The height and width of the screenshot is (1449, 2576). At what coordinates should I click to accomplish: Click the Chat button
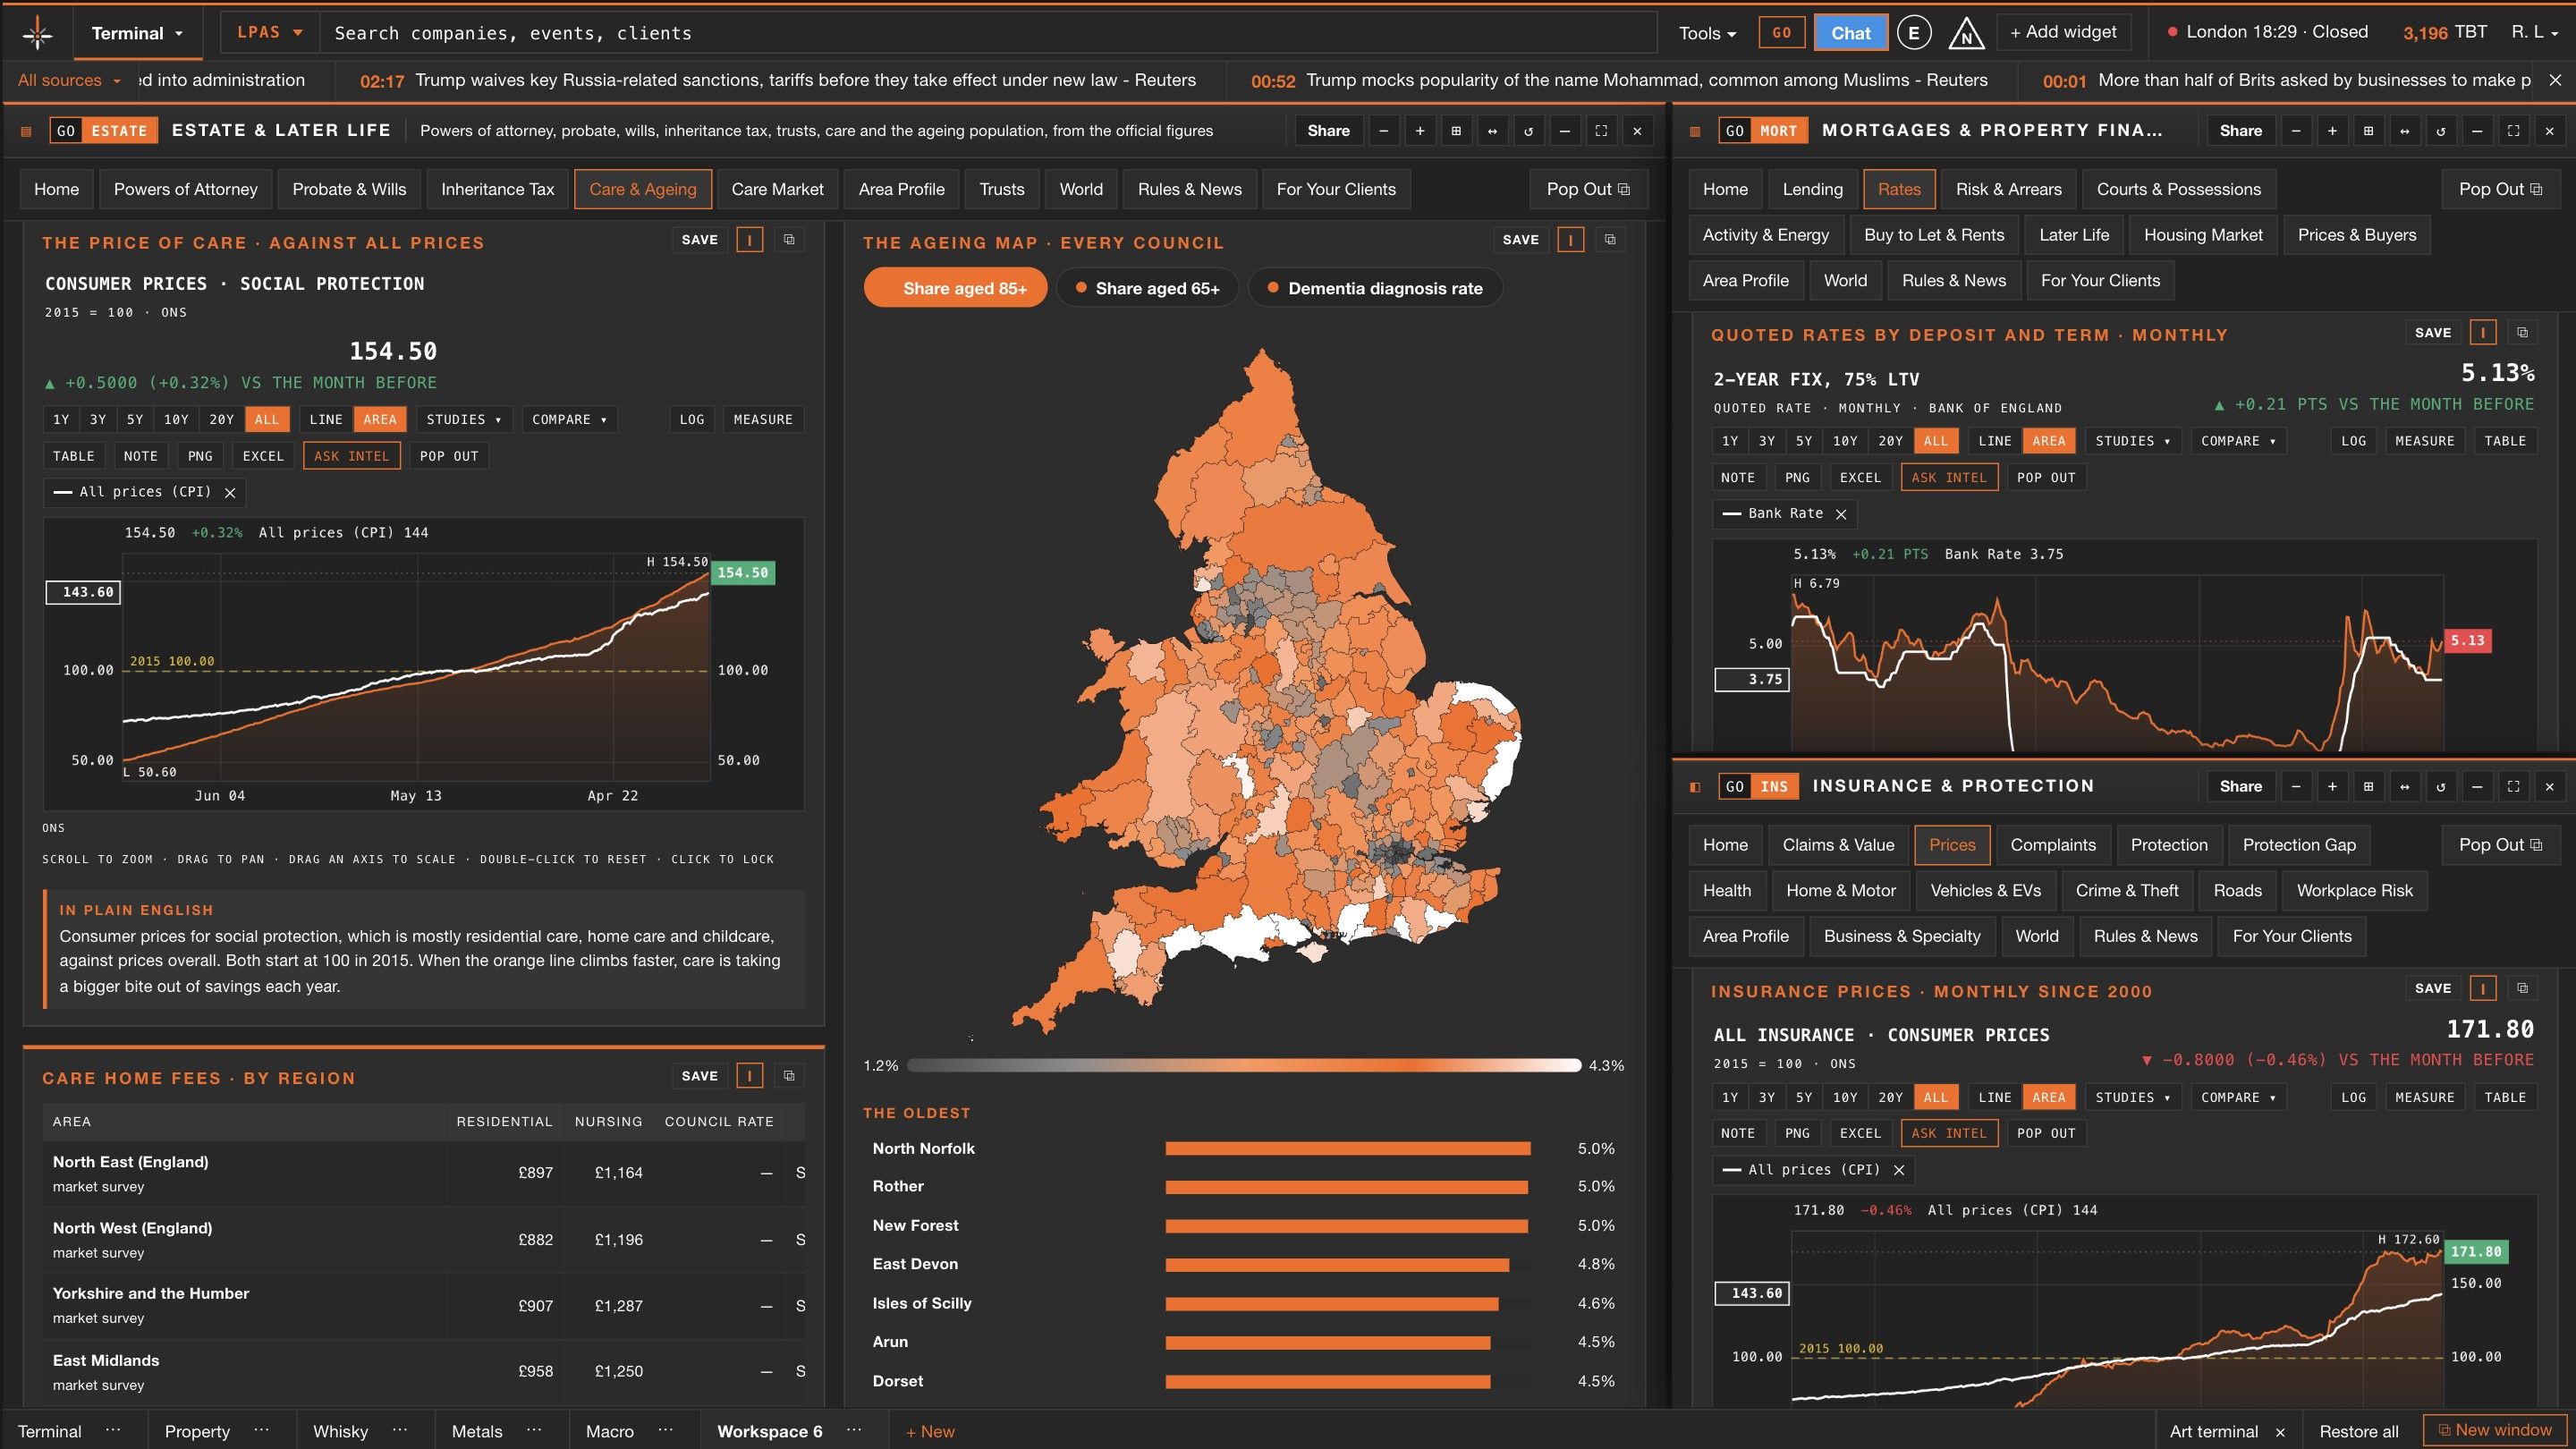point(1850,33)
